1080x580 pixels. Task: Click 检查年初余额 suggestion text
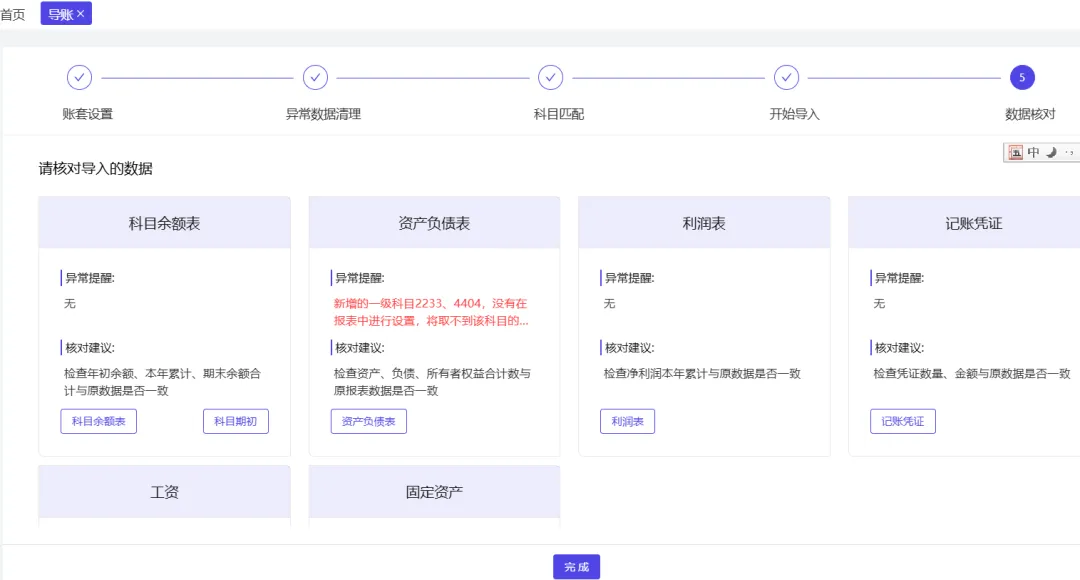[163, 382]
